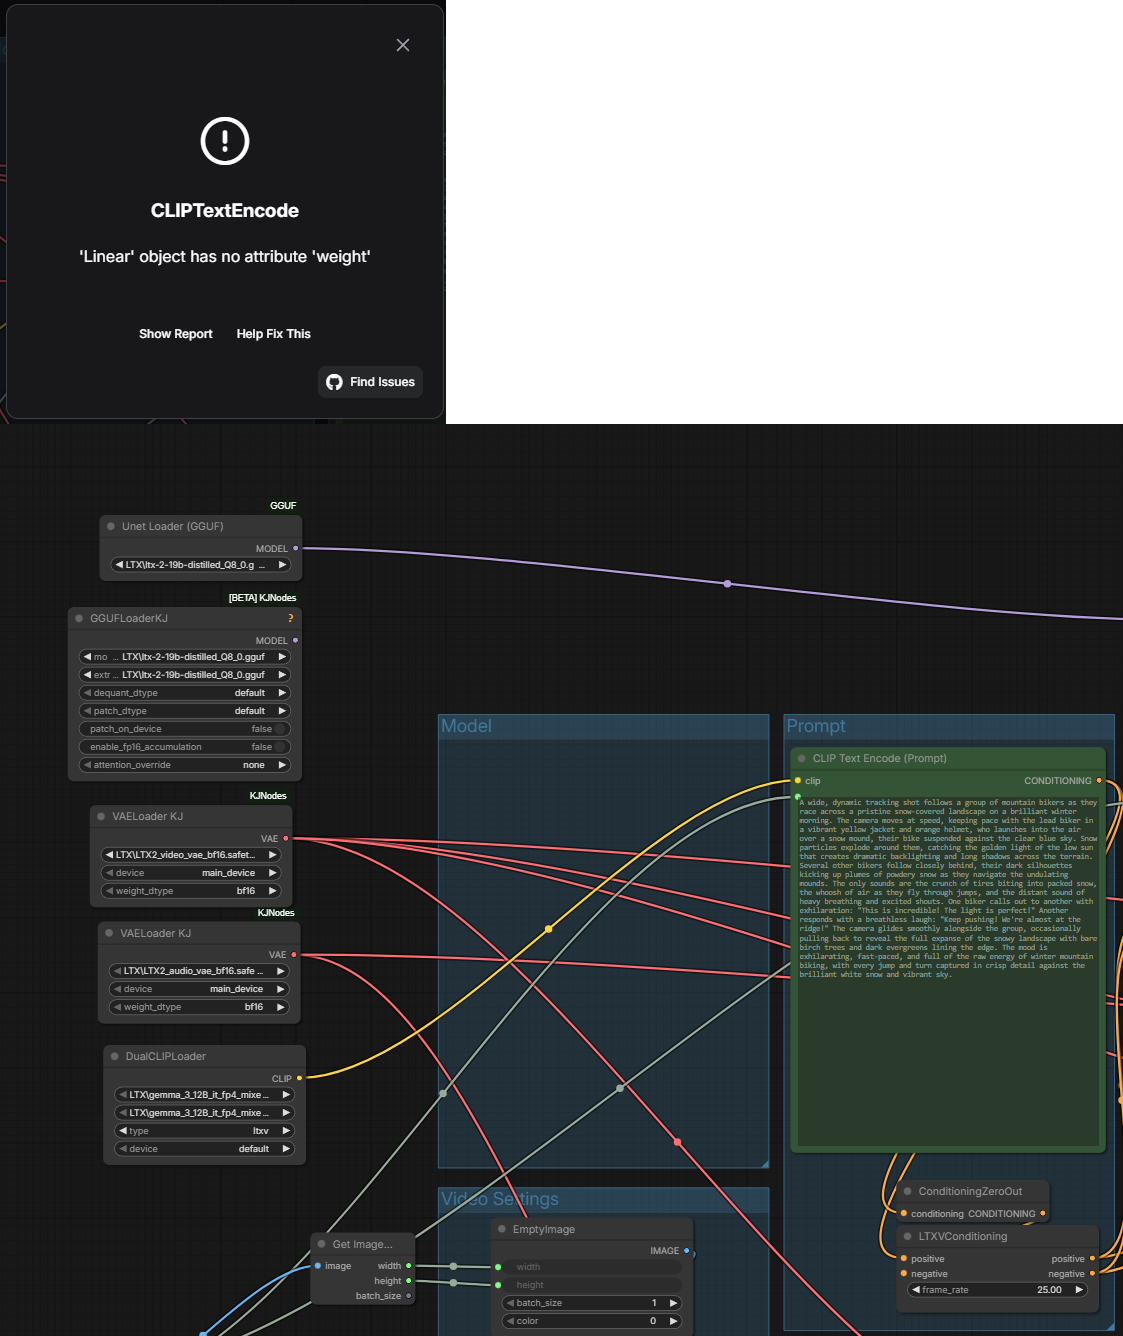Open the DualCLIPLoader type dropdown set to ltxv
The image size is (1123, 1336).
204,1131
